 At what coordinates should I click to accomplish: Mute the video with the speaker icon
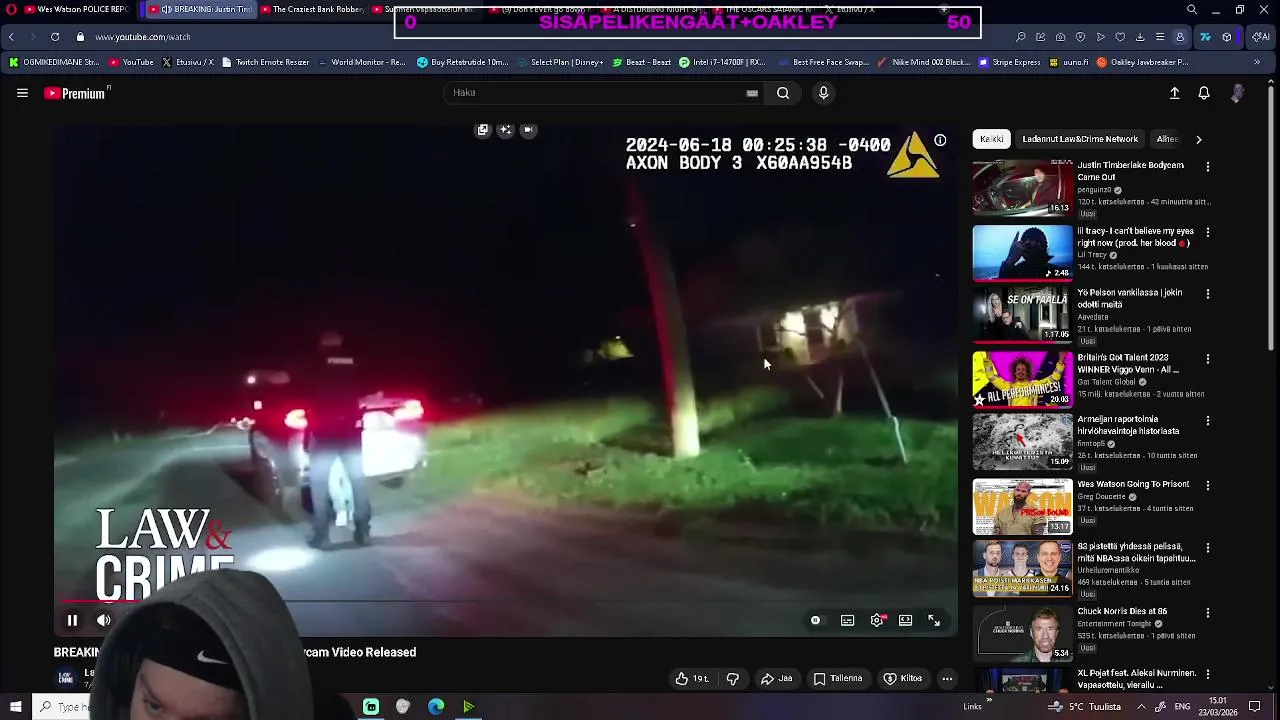point(103,620)
